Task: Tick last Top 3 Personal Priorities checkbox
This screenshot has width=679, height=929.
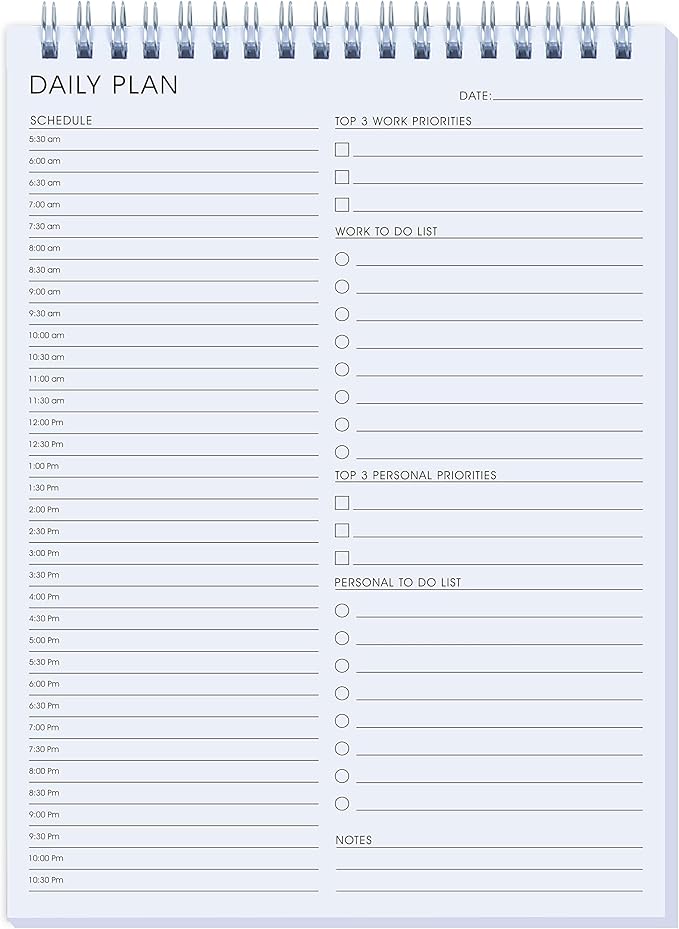Action: [x=342, y=558]
